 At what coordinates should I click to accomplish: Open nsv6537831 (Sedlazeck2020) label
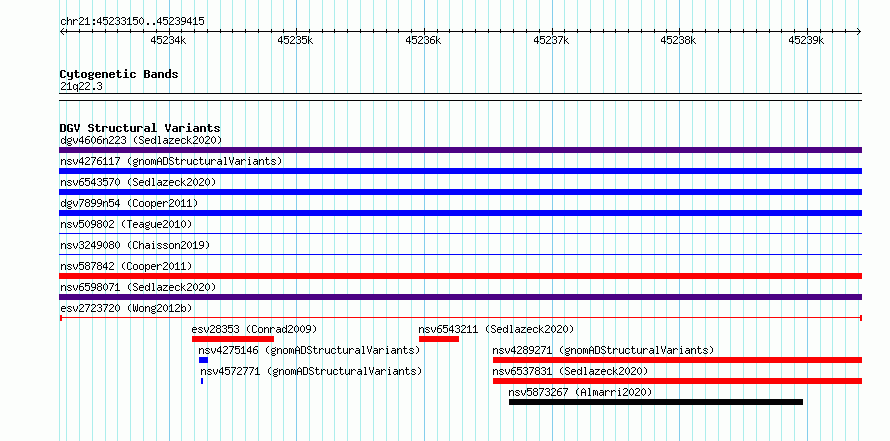point(570,371)
